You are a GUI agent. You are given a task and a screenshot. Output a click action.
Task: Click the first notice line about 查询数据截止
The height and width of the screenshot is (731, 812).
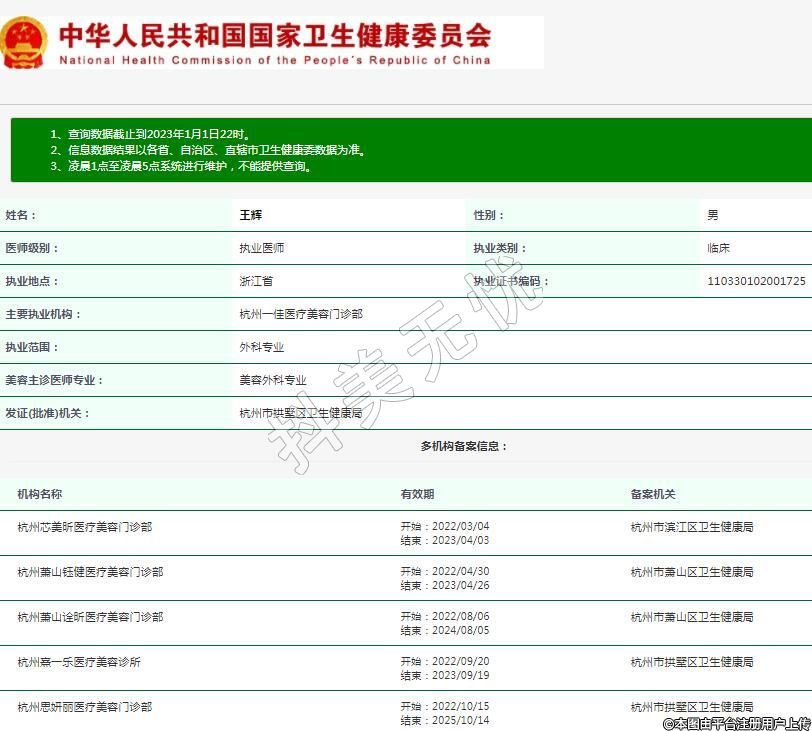pos(149,134)
